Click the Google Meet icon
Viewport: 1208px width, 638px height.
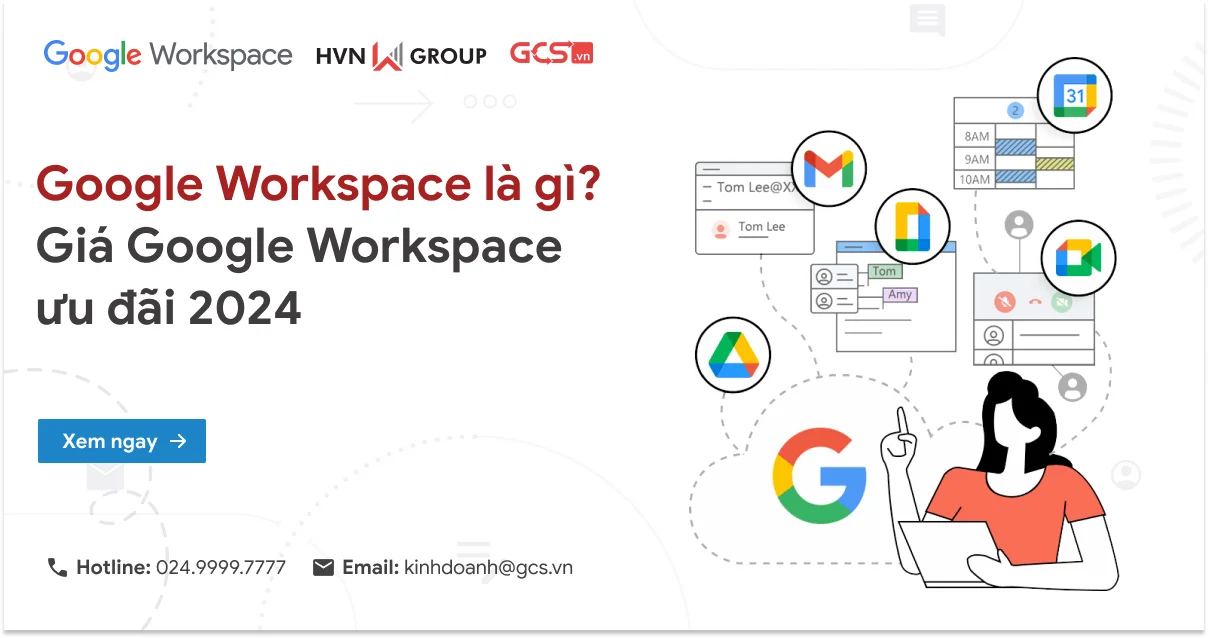(x=1078, y=259)
